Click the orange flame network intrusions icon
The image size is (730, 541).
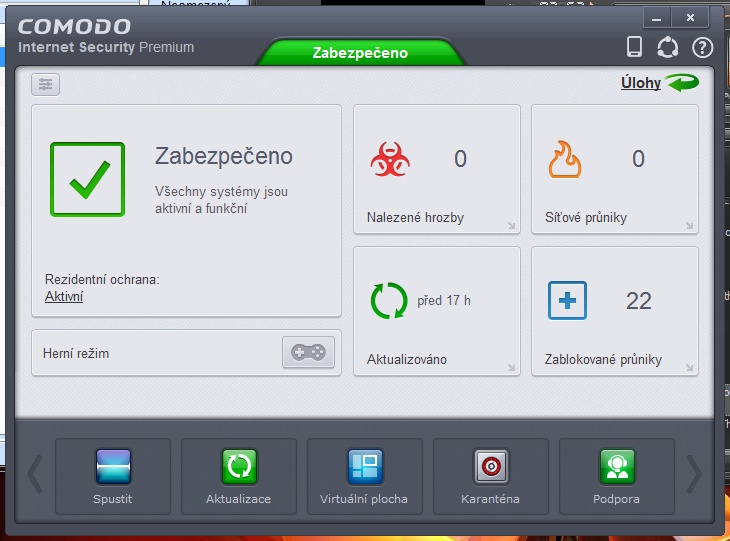(x=564, y=159)
